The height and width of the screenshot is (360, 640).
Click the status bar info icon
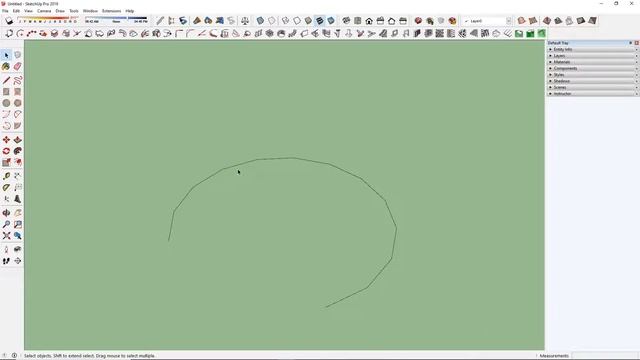coord(14,356)
